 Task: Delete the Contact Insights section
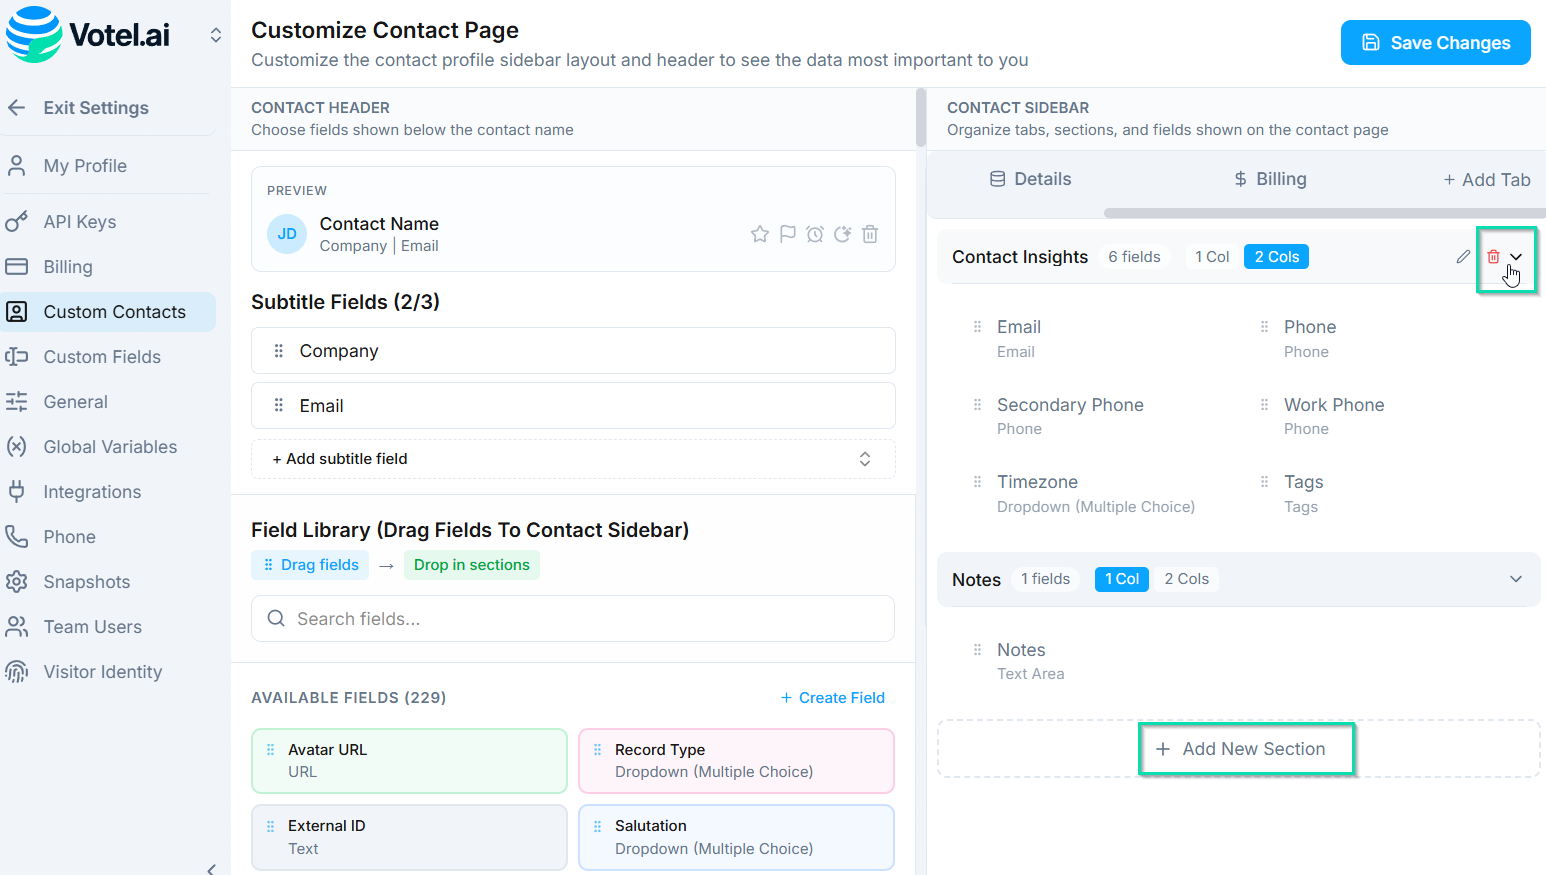click(x=1493, y=257)
